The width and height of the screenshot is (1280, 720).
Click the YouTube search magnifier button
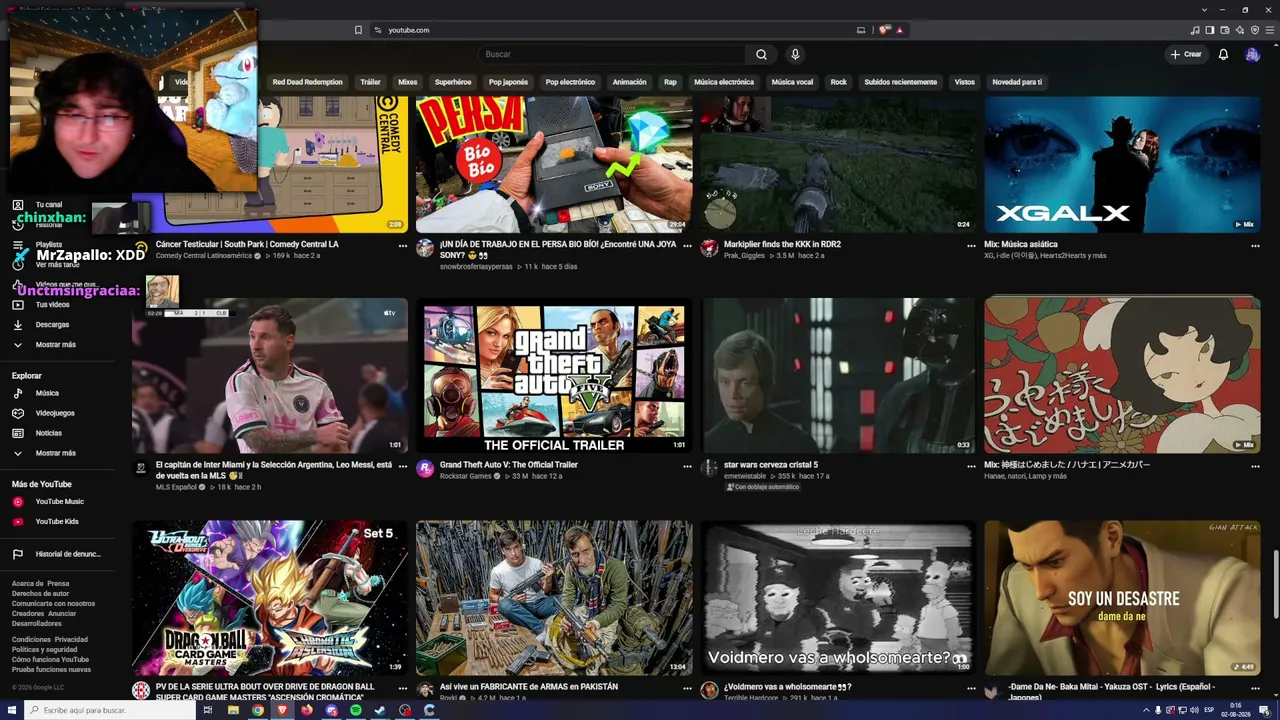coord(761,54)
